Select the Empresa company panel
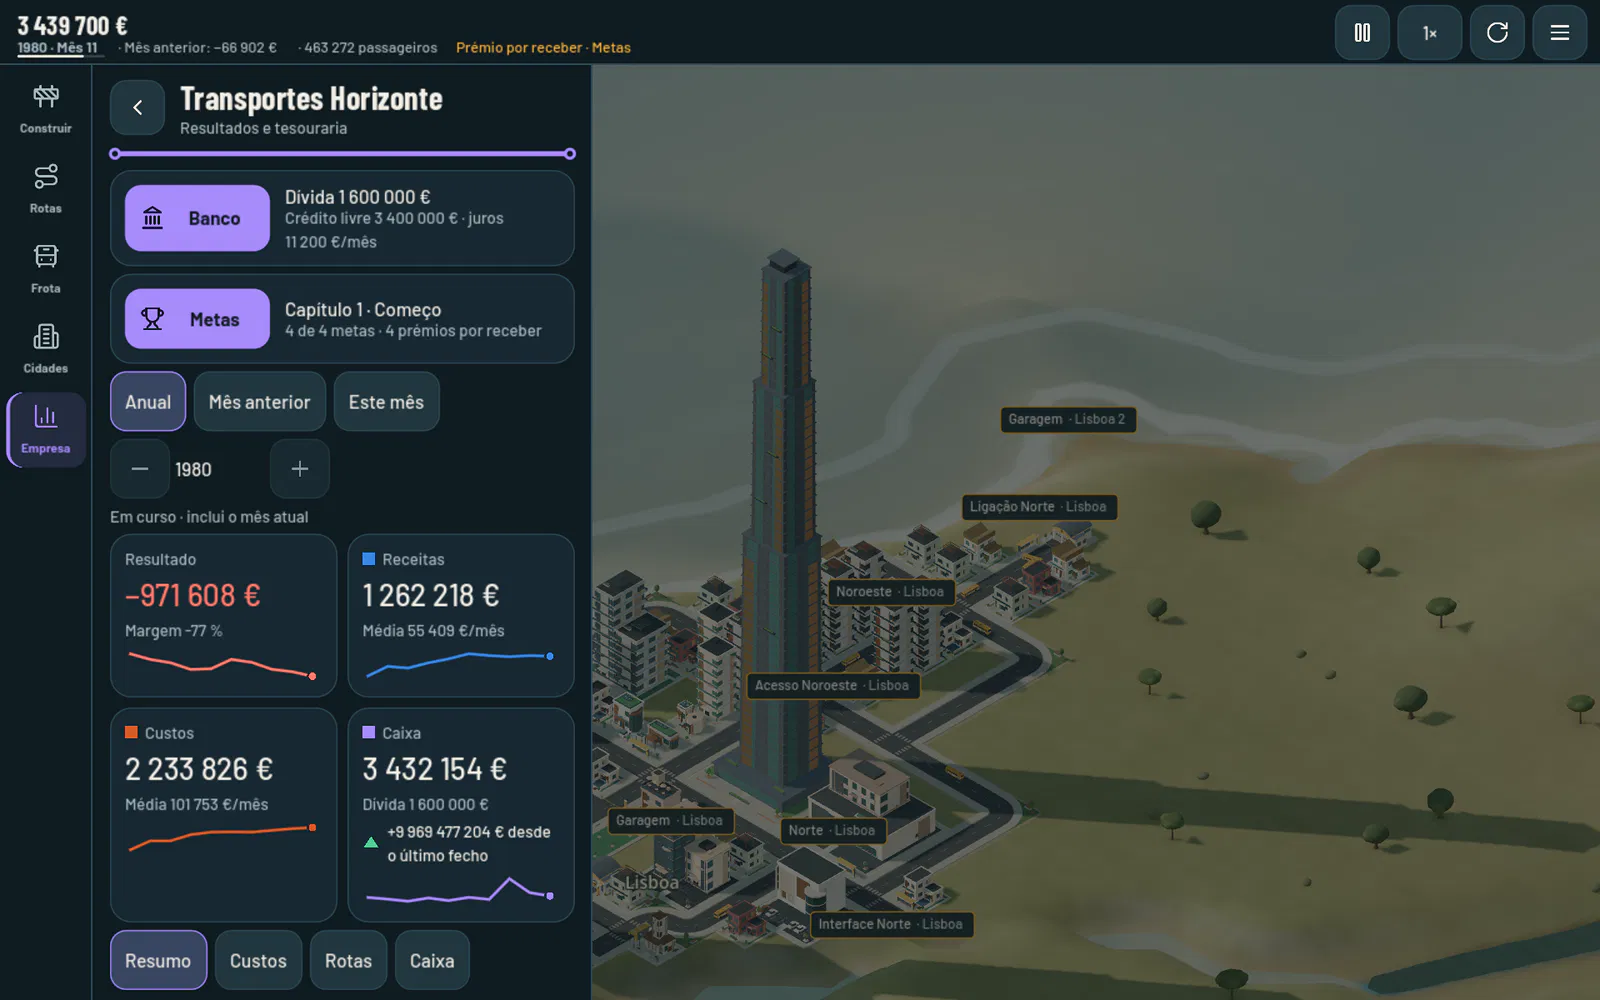 [x=46, y=429]
